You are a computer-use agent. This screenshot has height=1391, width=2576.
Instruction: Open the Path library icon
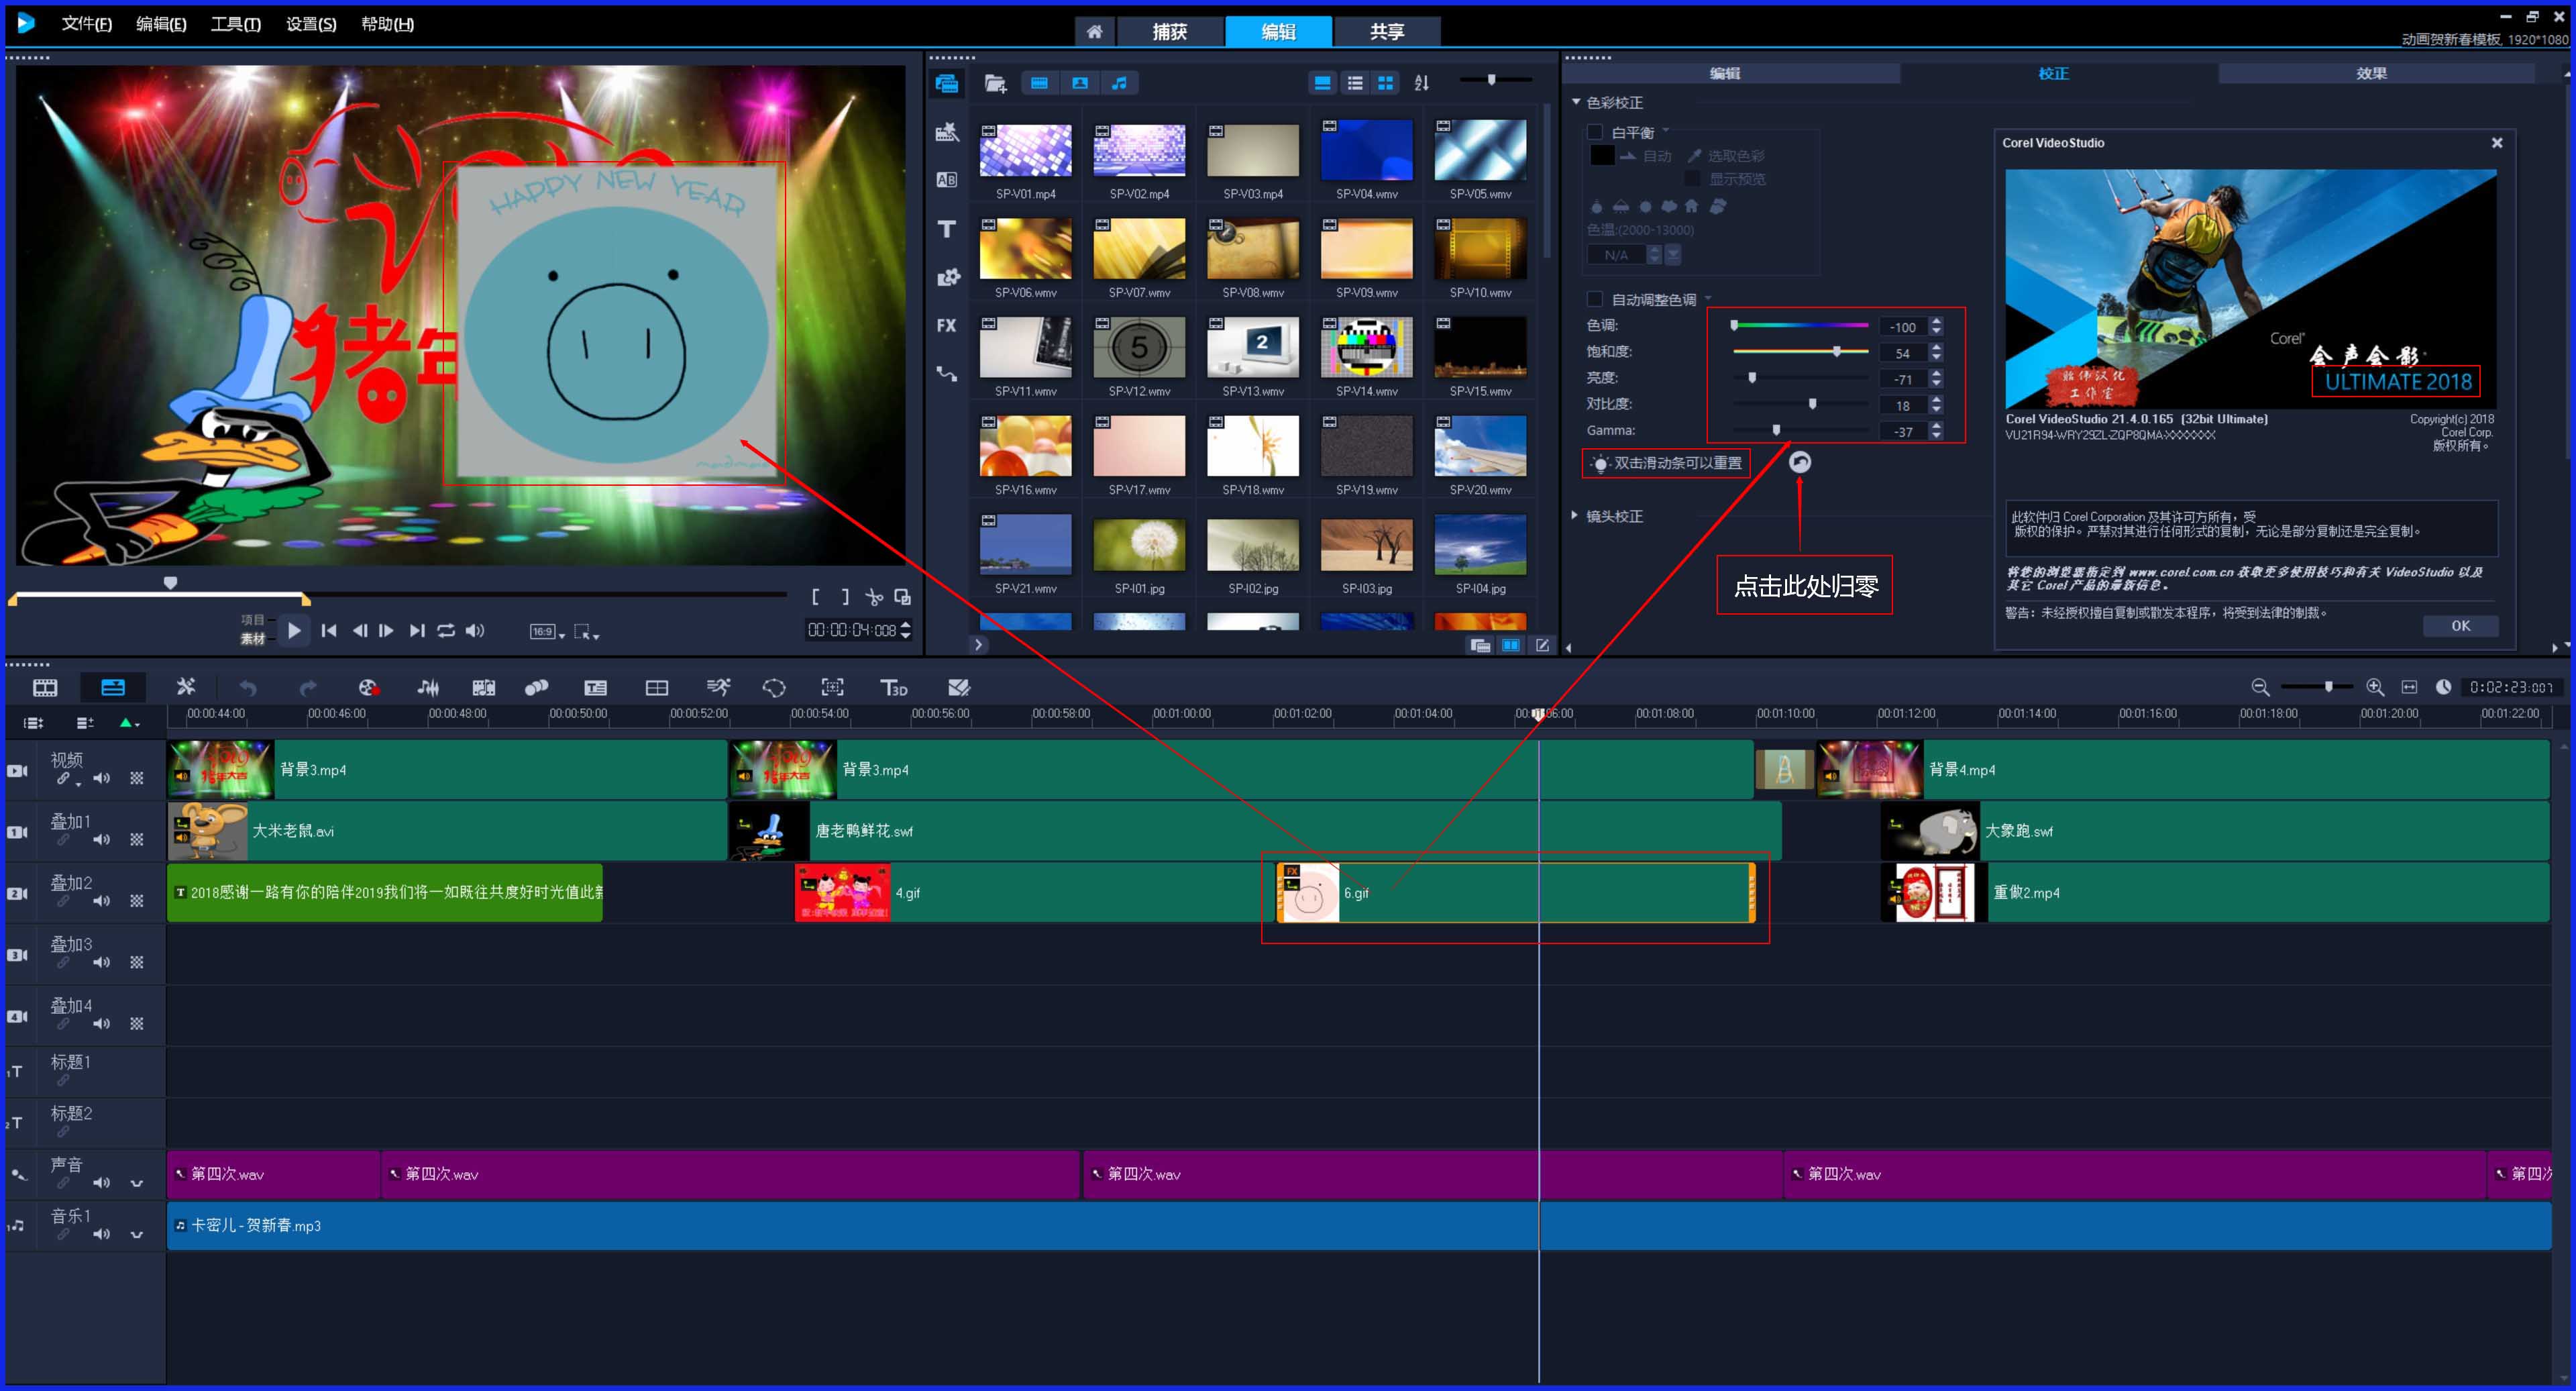point(947,374)
